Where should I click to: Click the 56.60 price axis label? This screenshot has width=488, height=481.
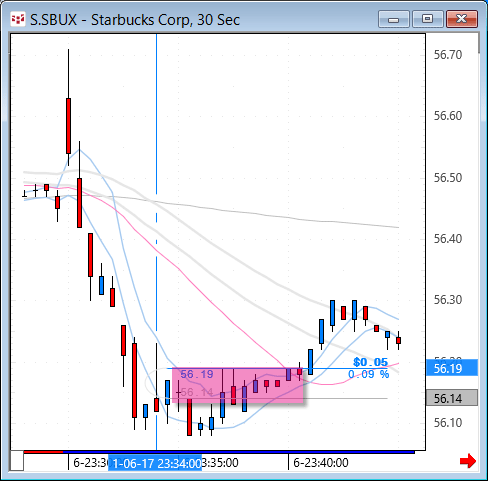point(448,116)
